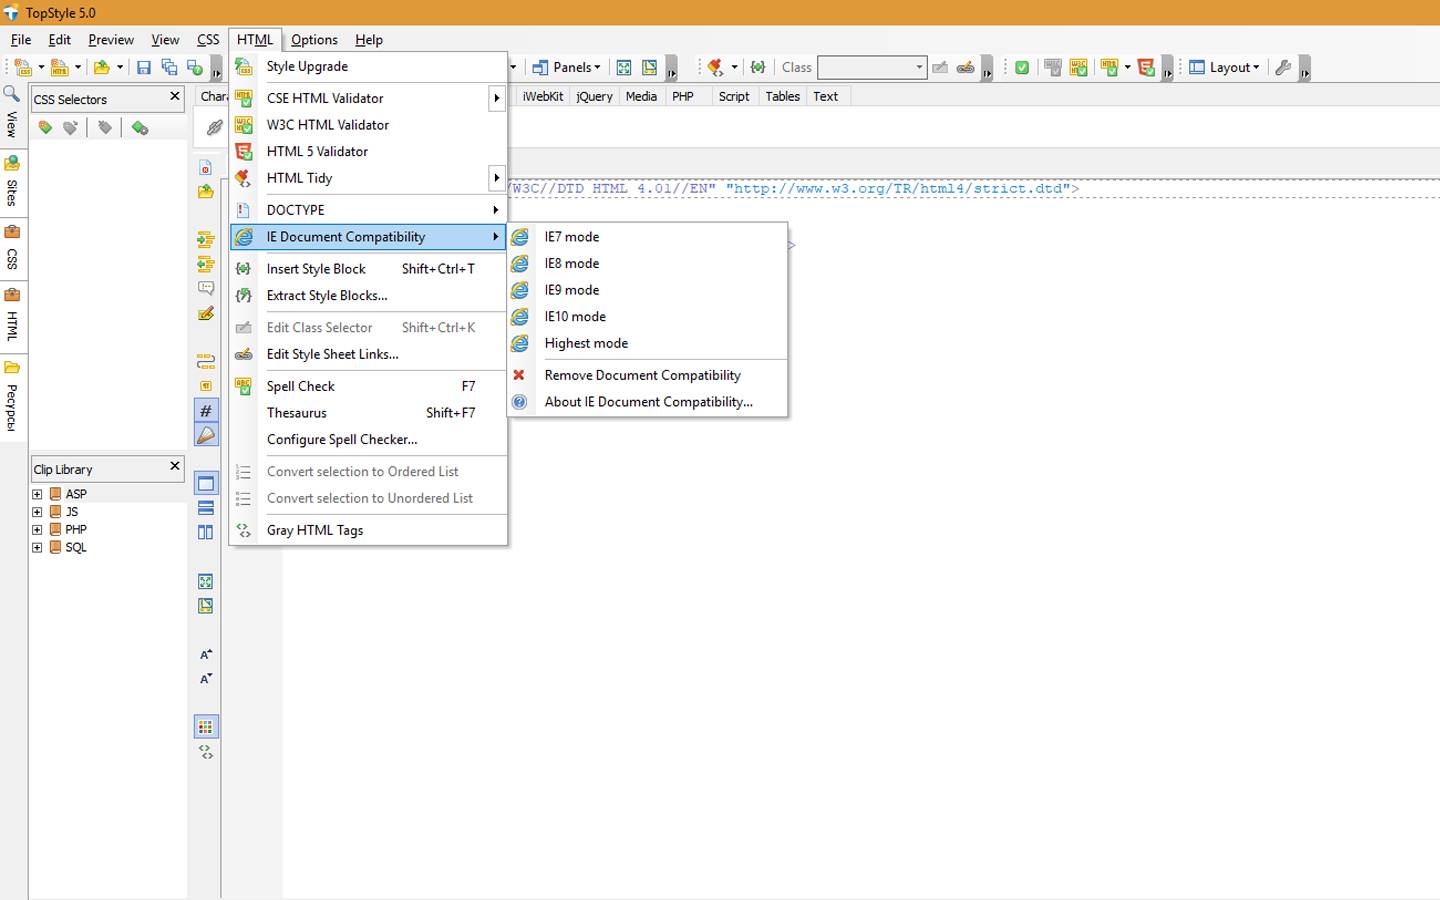This screenshot has height=900, width=1440.
Task: Open the DOCTYPE submenu
Action: 368,210
